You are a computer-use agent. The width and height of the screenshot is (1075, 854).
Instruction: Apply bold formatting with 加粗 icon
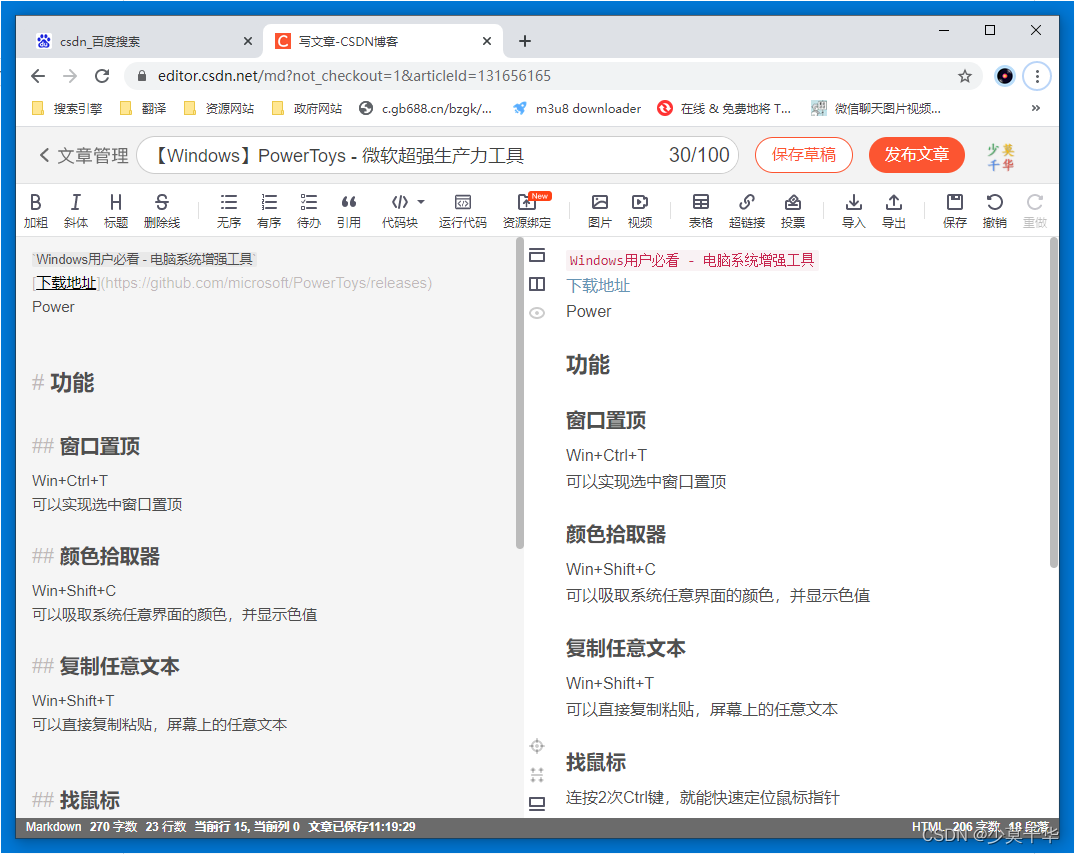point(36,210)
